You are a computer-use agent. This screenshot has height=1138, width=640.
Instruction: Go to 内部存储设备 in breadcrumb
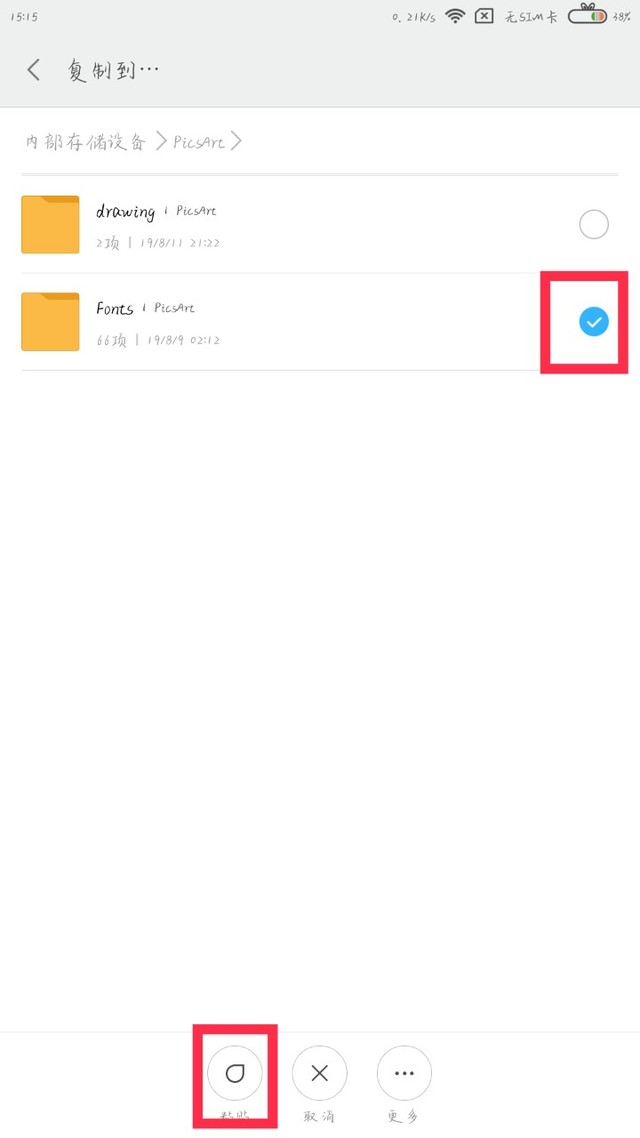[x=86, y=142]
